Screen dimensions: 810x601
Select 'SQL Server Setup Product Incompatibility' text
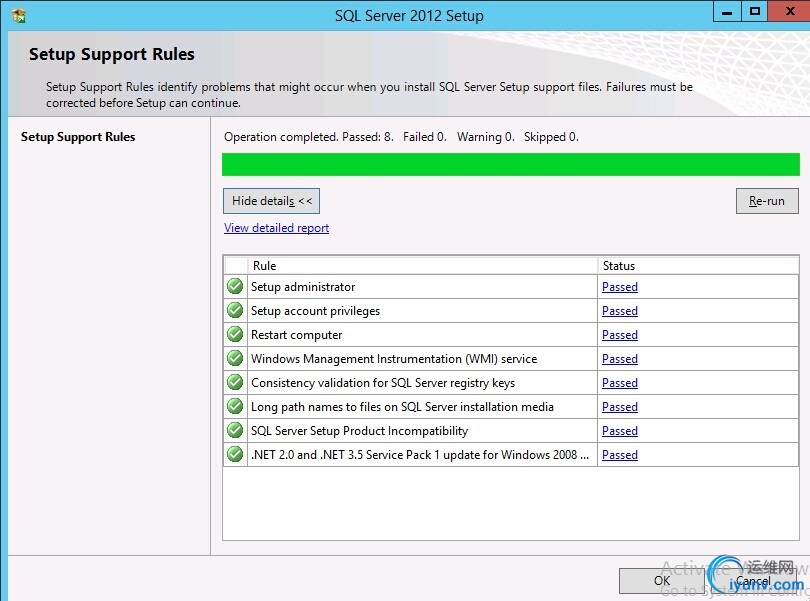(360, 431)
